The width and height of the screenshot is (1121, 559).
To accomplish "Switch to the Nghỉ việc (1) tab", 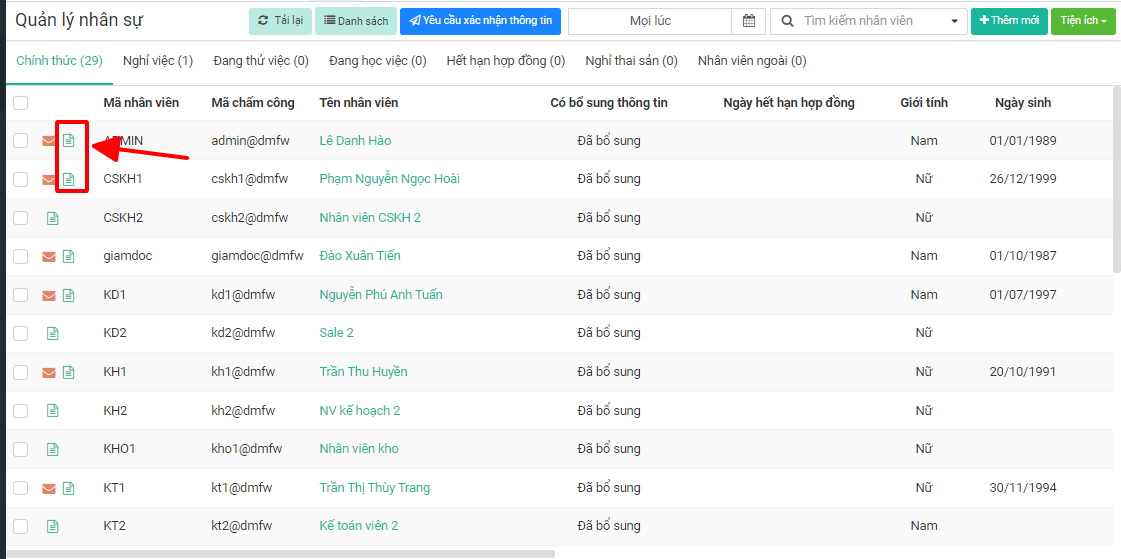I will coord(158,61).
